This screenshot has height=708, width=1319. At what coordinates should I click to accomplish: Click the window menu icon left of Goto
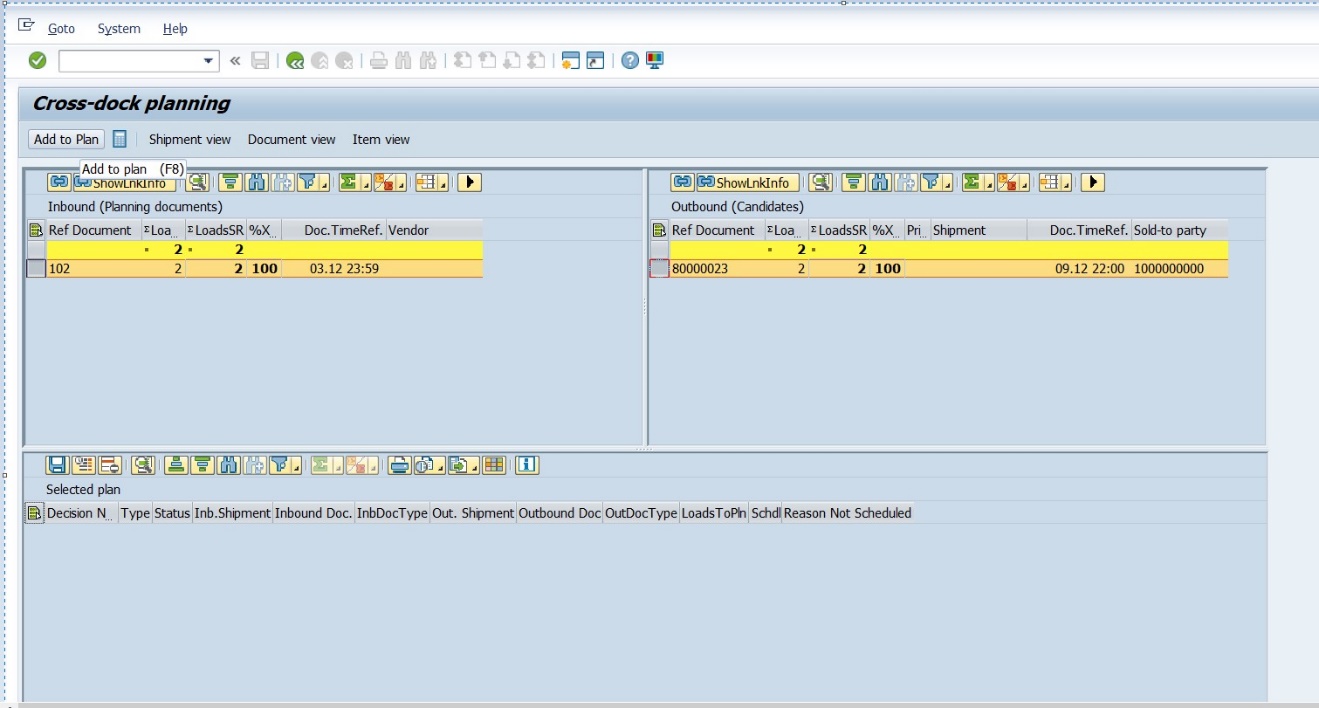click(27, 27)
